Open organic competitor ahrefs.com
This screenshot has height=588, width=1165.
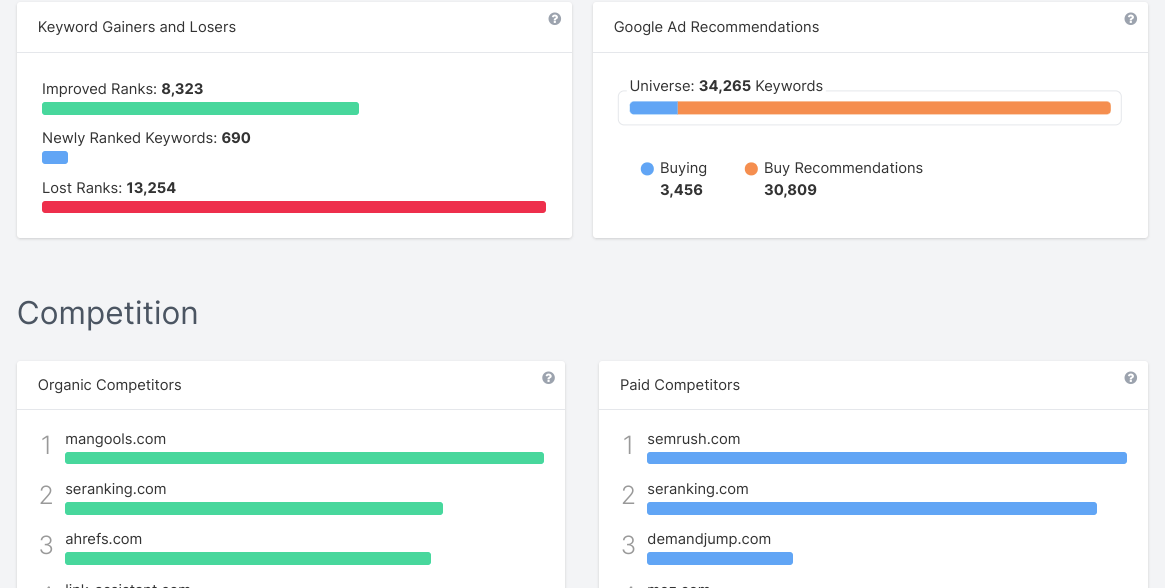click(103, 539)
